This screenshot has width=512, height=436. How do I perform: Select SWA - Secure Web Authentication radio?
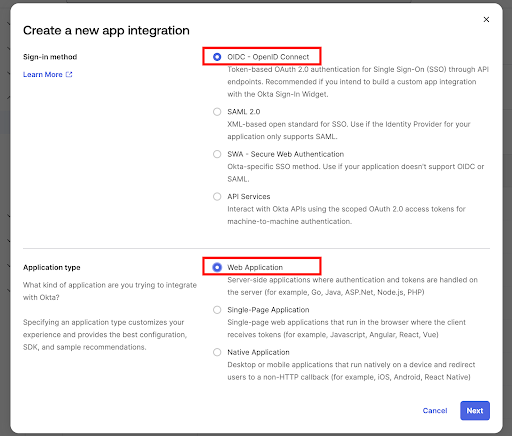[x=217, y=154]
